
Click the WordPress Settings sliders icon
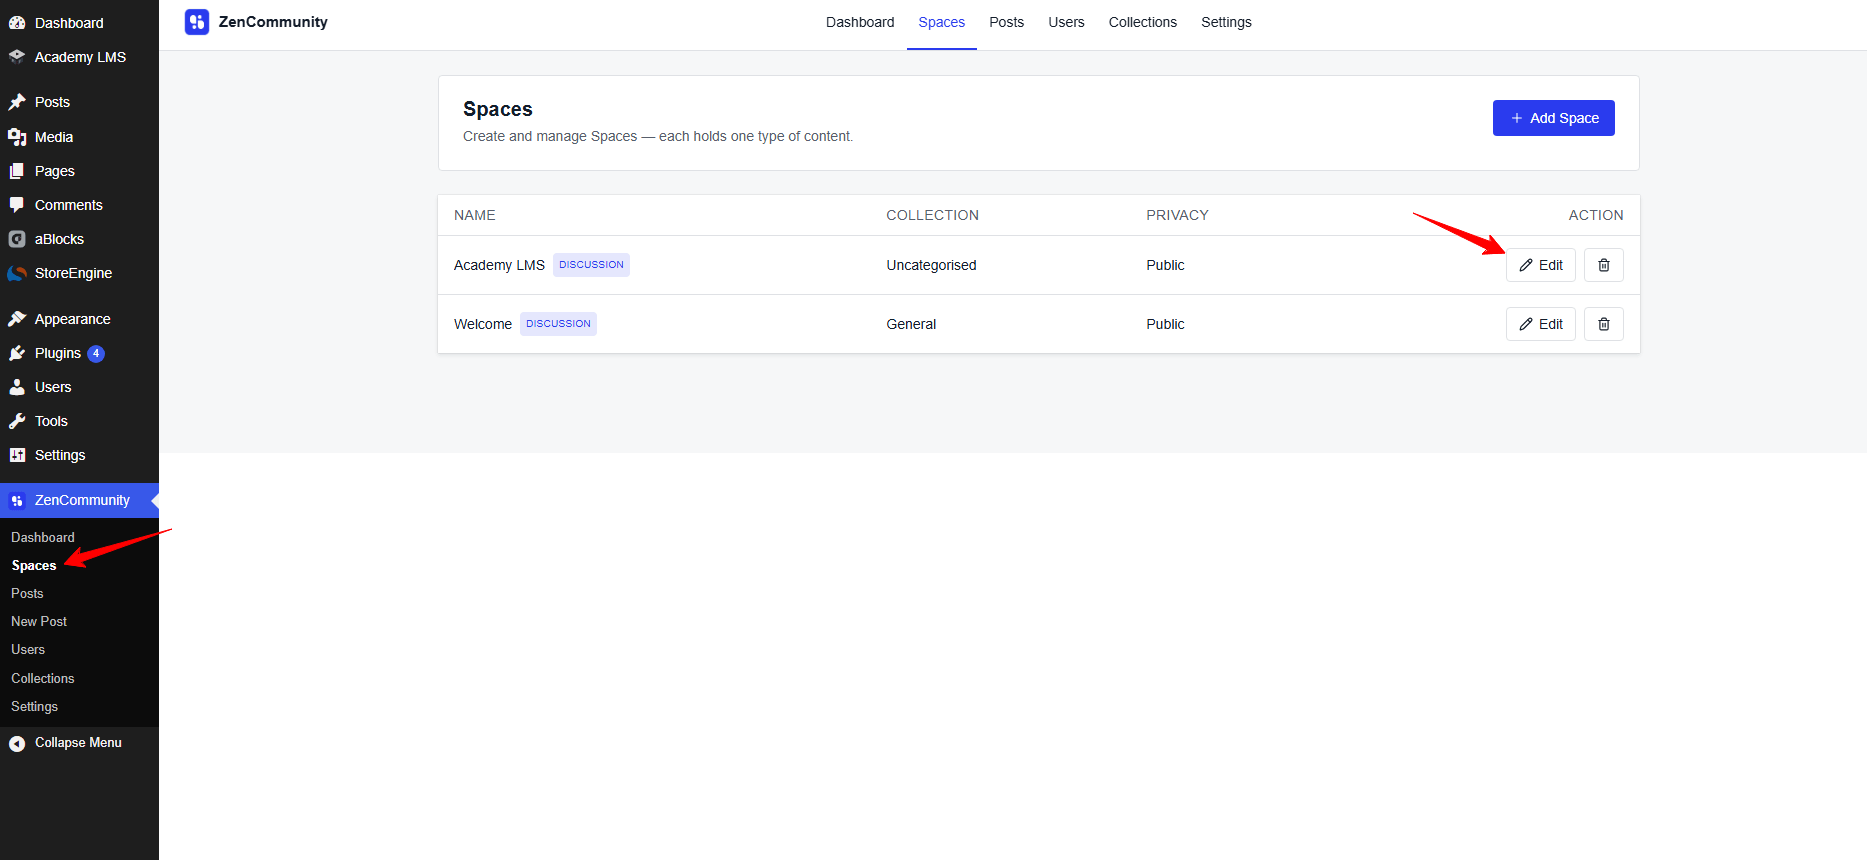coord(17,455)
